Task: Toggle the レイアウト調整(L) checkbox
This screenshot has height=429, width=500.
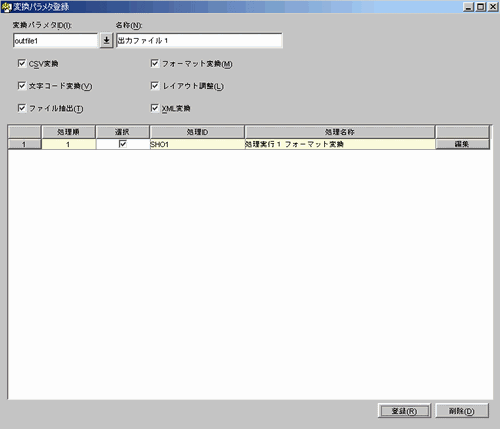Action: pyautogui.click(x=155, y=86)
